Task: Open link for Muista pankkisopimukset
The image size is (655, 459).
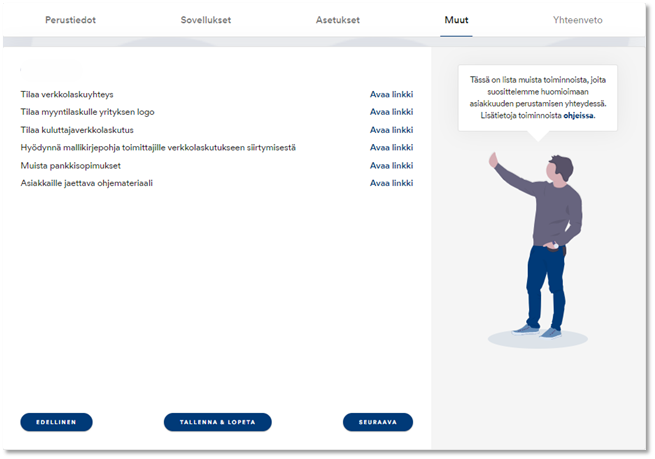Action: 391,165
